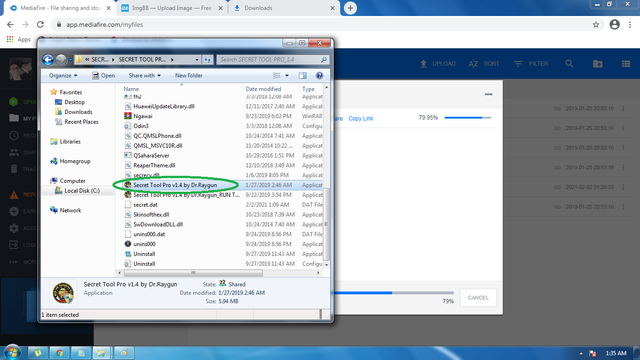Open the Explorer help icon
This screenshot has width=640, height=360.
click(319, 76)
